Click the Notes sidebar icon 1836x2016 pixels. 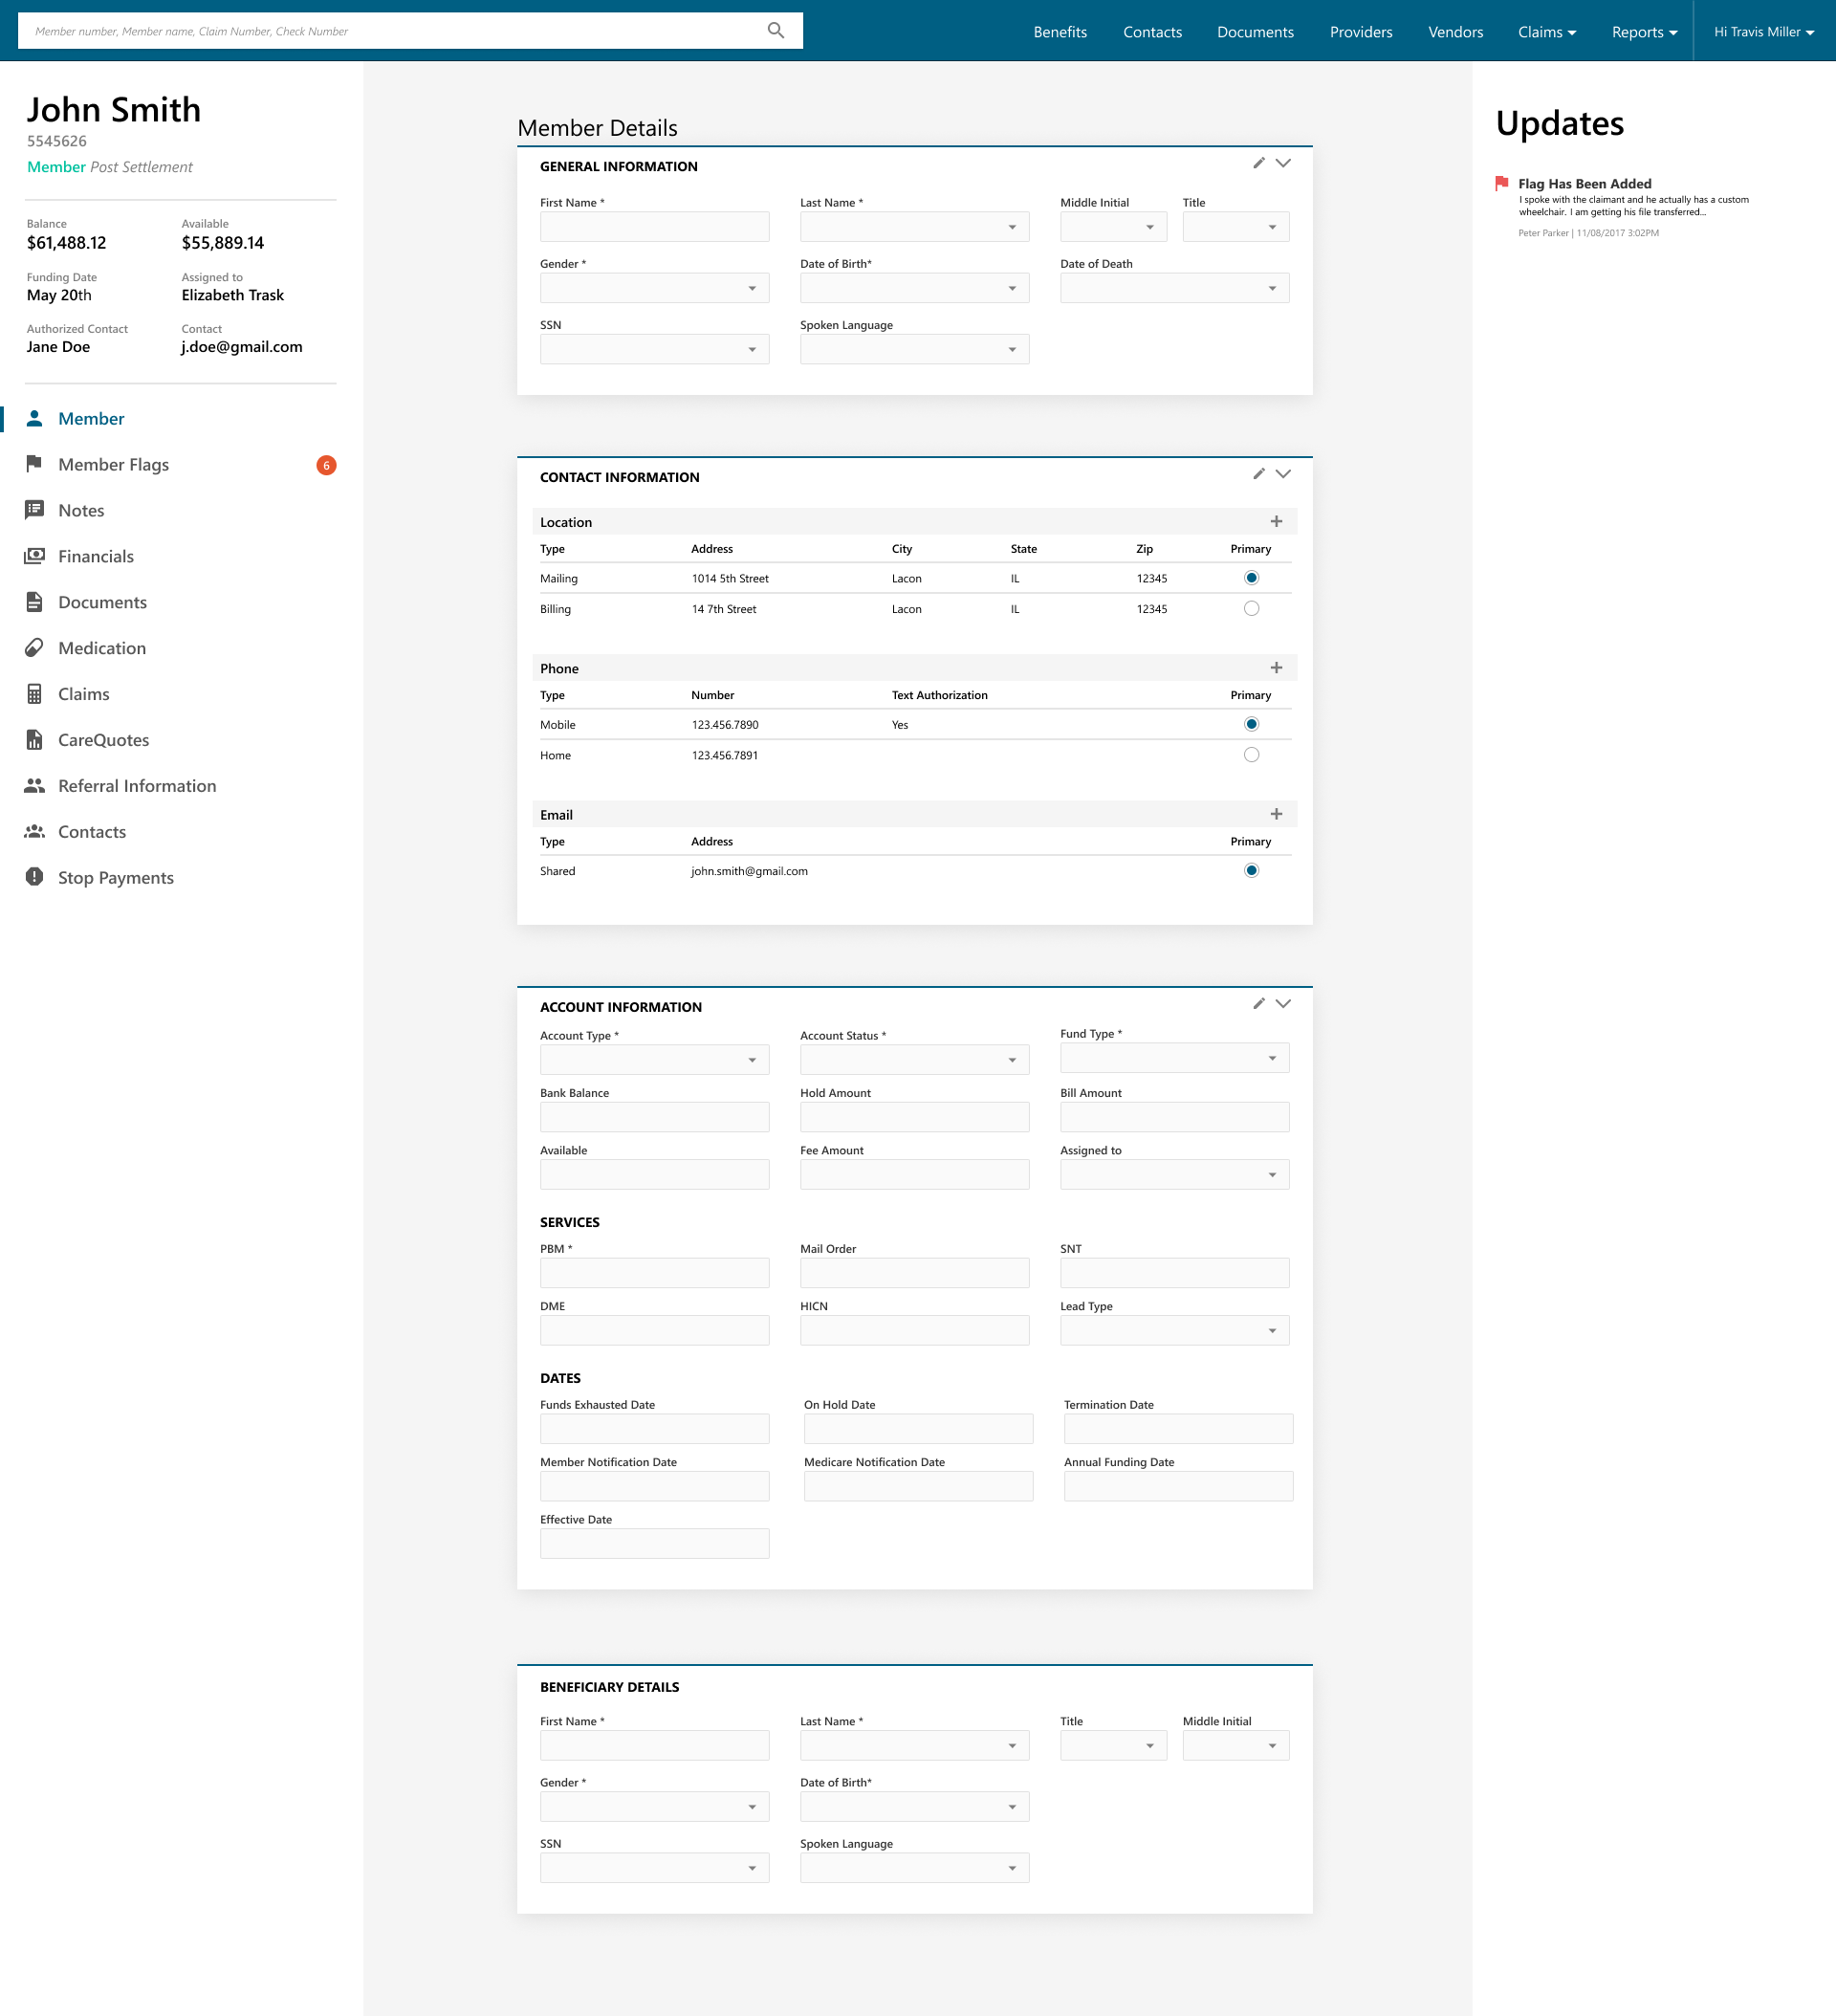(x=34, y=509)
